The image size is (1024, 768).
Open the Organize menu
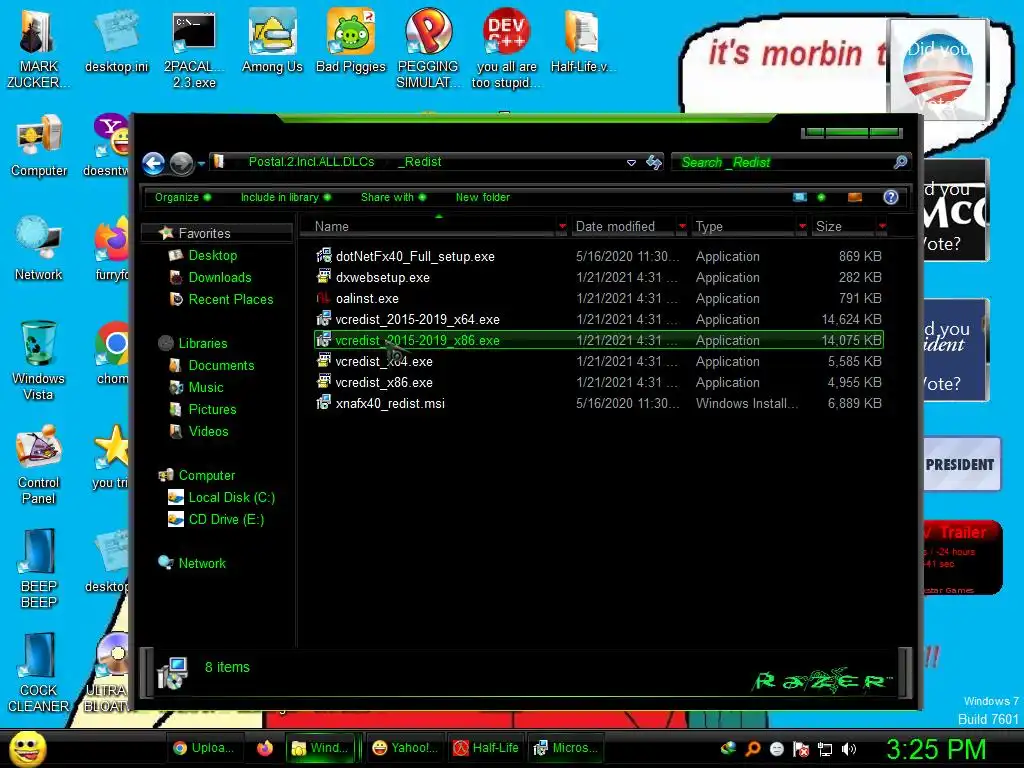tap(182, 197)
